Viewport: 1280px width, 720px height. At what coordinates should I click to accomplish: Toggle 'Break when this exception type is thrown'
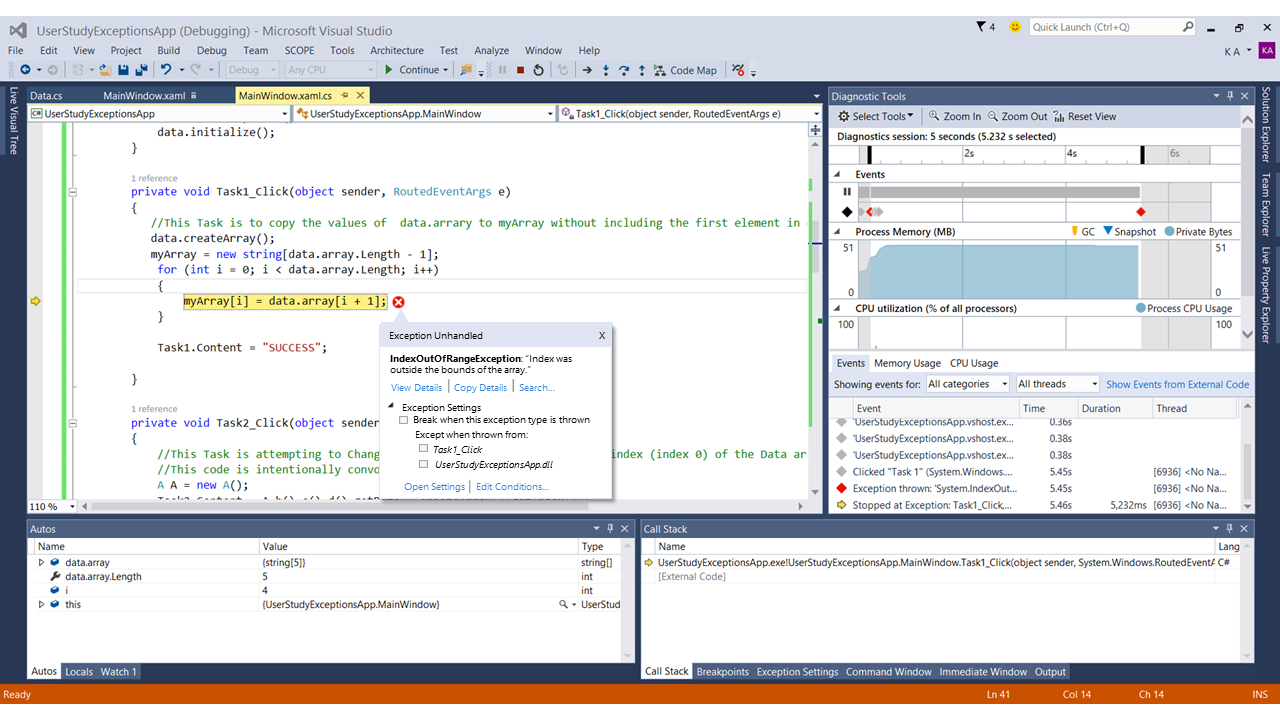[x=404, y=420]
